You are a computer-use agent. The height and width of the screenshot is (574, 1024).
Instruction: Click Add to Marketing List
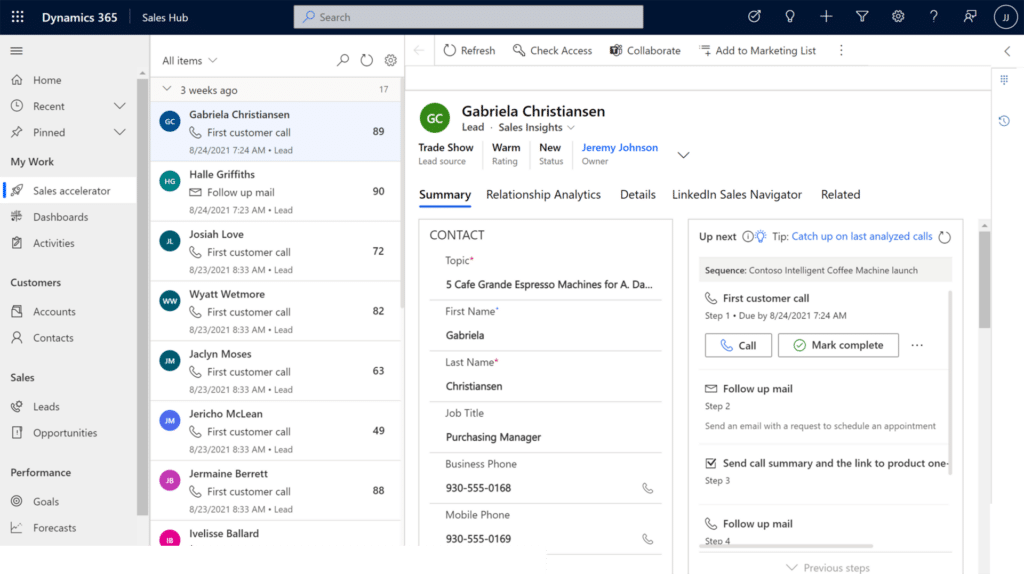pos(757,50)
